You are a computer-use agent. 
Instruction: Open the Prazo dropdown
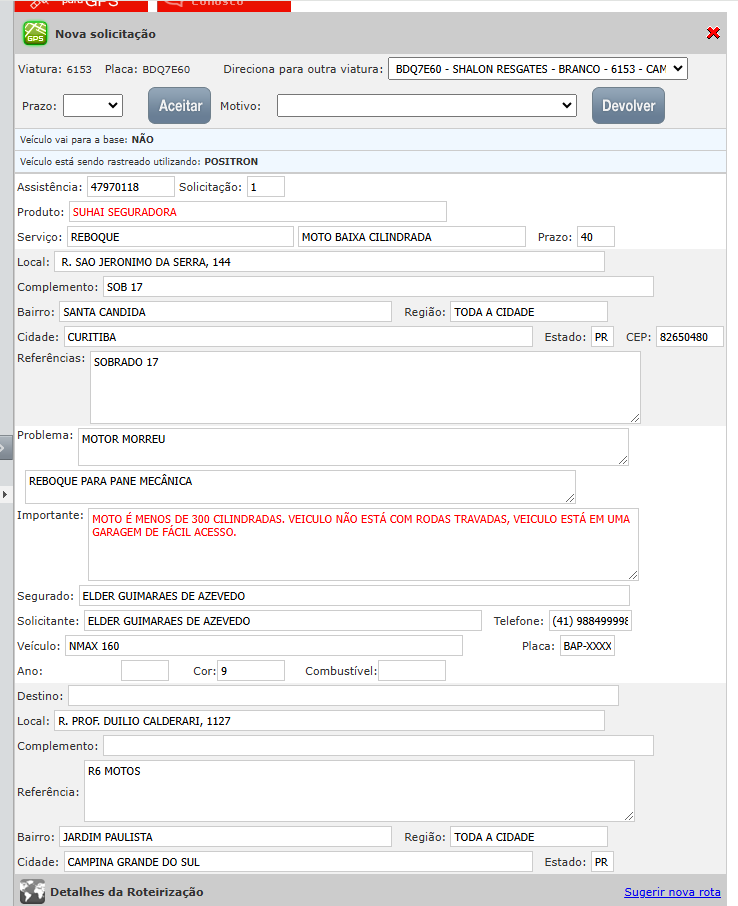92,105
